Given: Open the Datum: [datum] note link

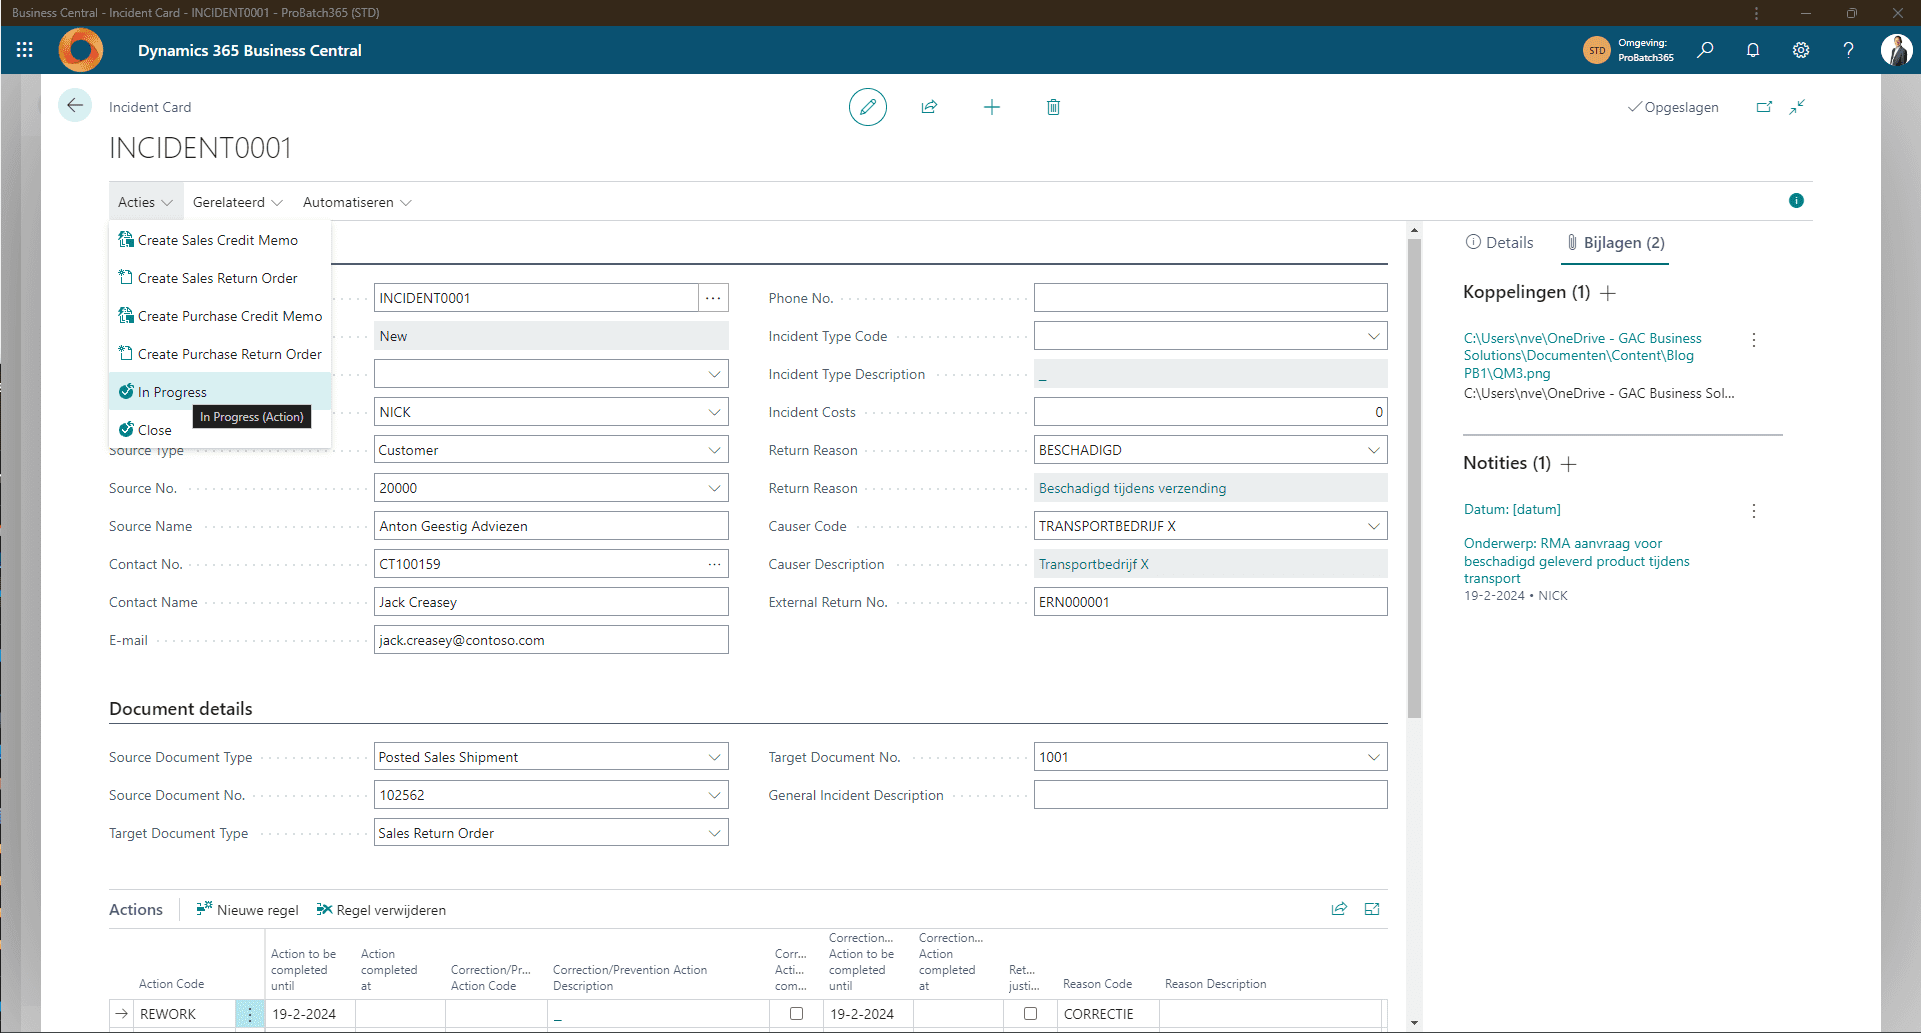Looking at the screenshot, I should click(x=1512, y=509).
